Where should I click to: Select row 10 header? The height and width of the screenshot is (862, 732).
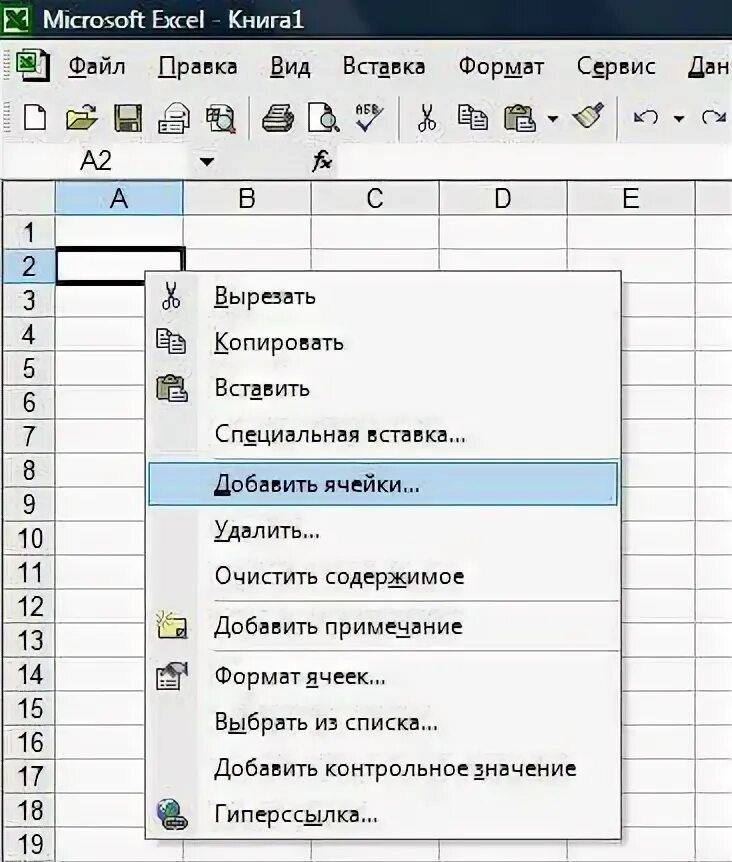pos(29,538)
